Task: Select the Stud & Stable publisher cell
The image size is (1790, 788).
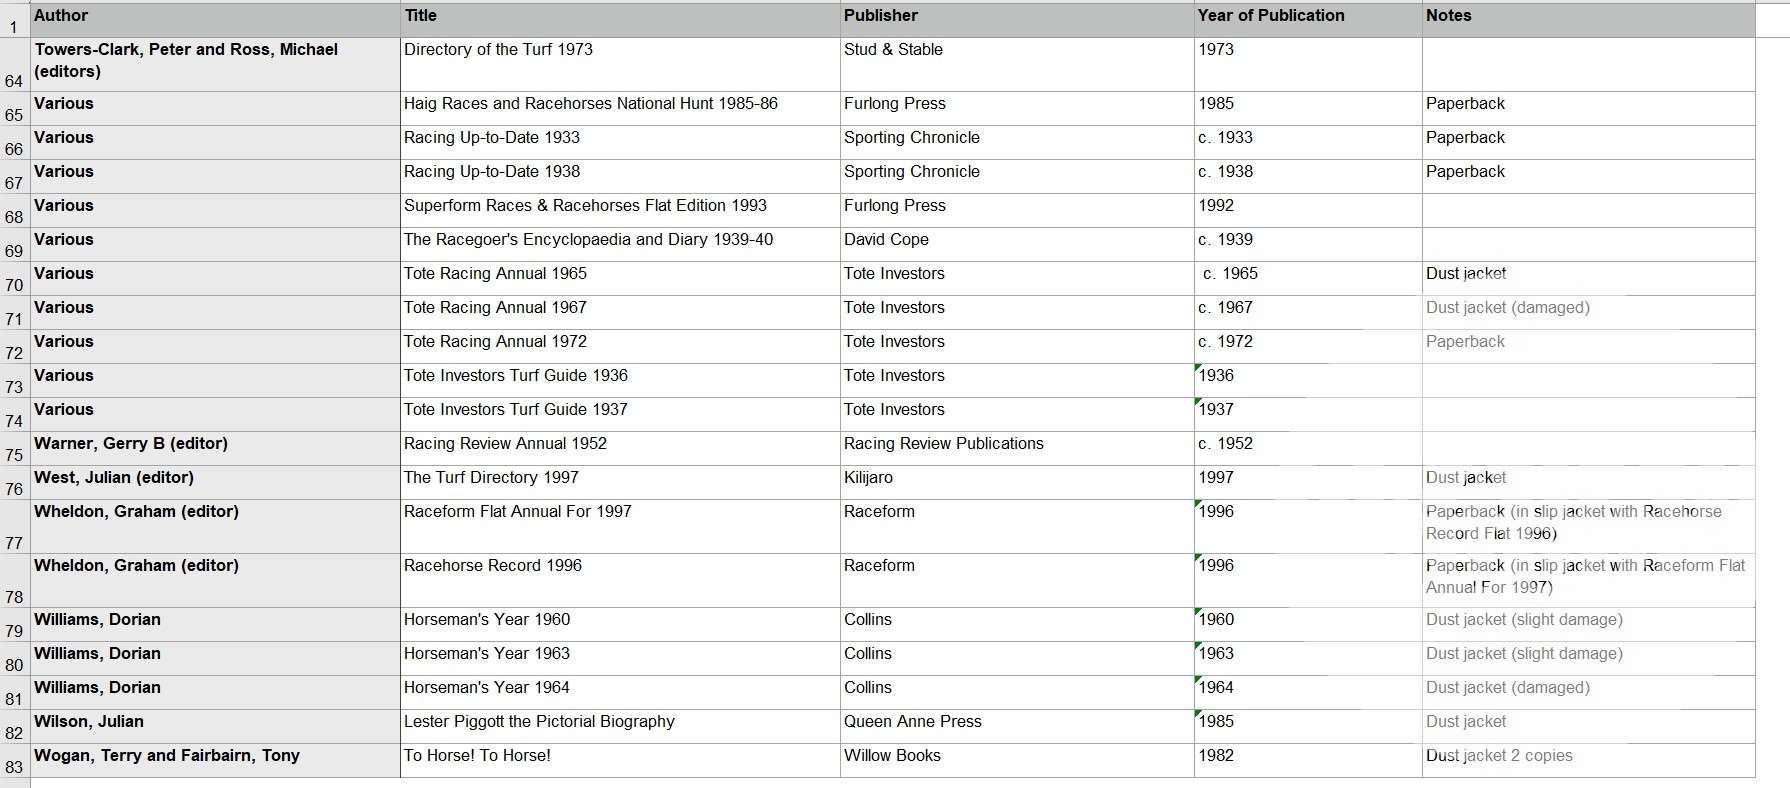Action: (1017, 65)
